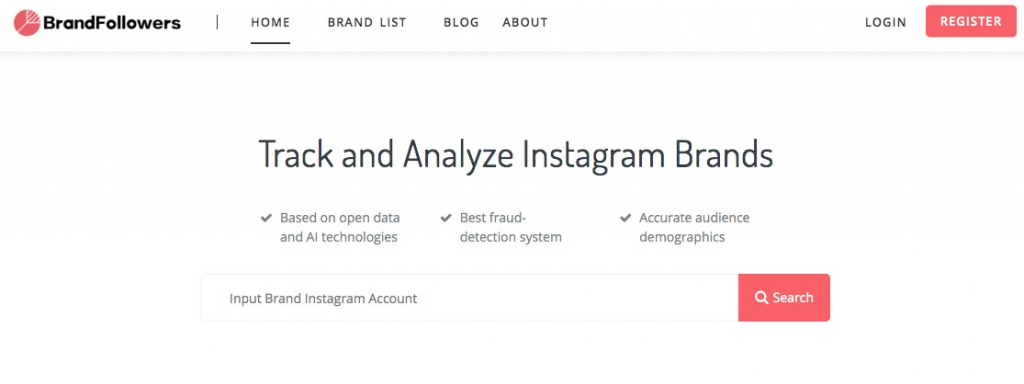Go to the BRAND LIST page
This screenshot has width=1024, height=384.
pyautogui.click(x=367, y=22)
